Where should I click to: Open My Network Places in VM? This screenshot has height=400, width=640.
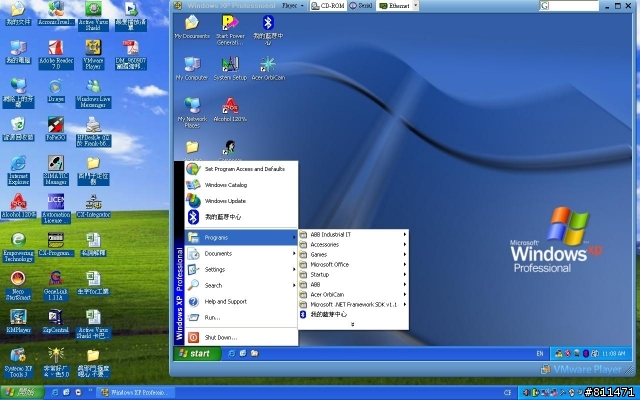[192, 113]
